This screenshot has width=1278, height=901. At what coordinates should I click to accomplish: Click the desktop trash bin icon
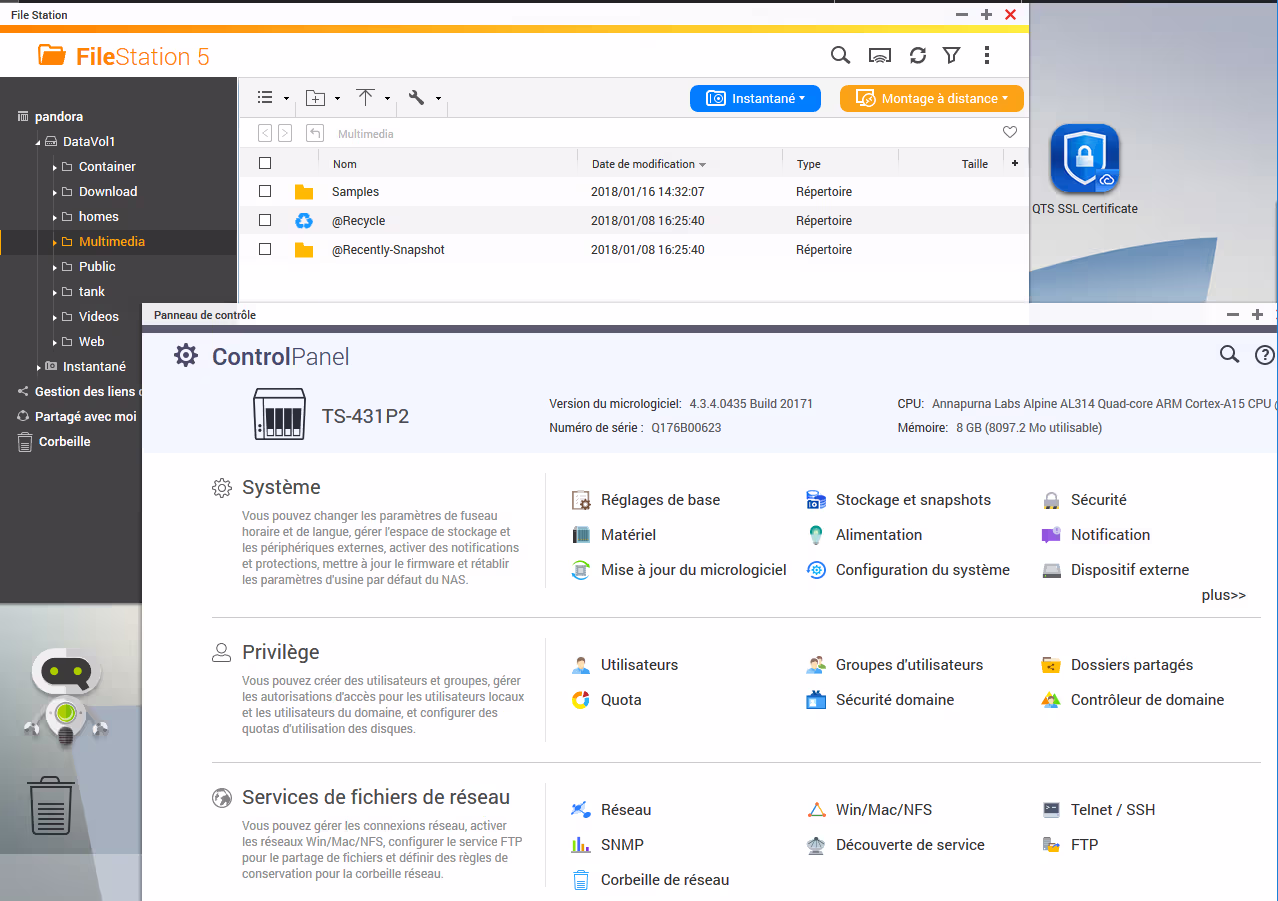[x=51, y=806]
